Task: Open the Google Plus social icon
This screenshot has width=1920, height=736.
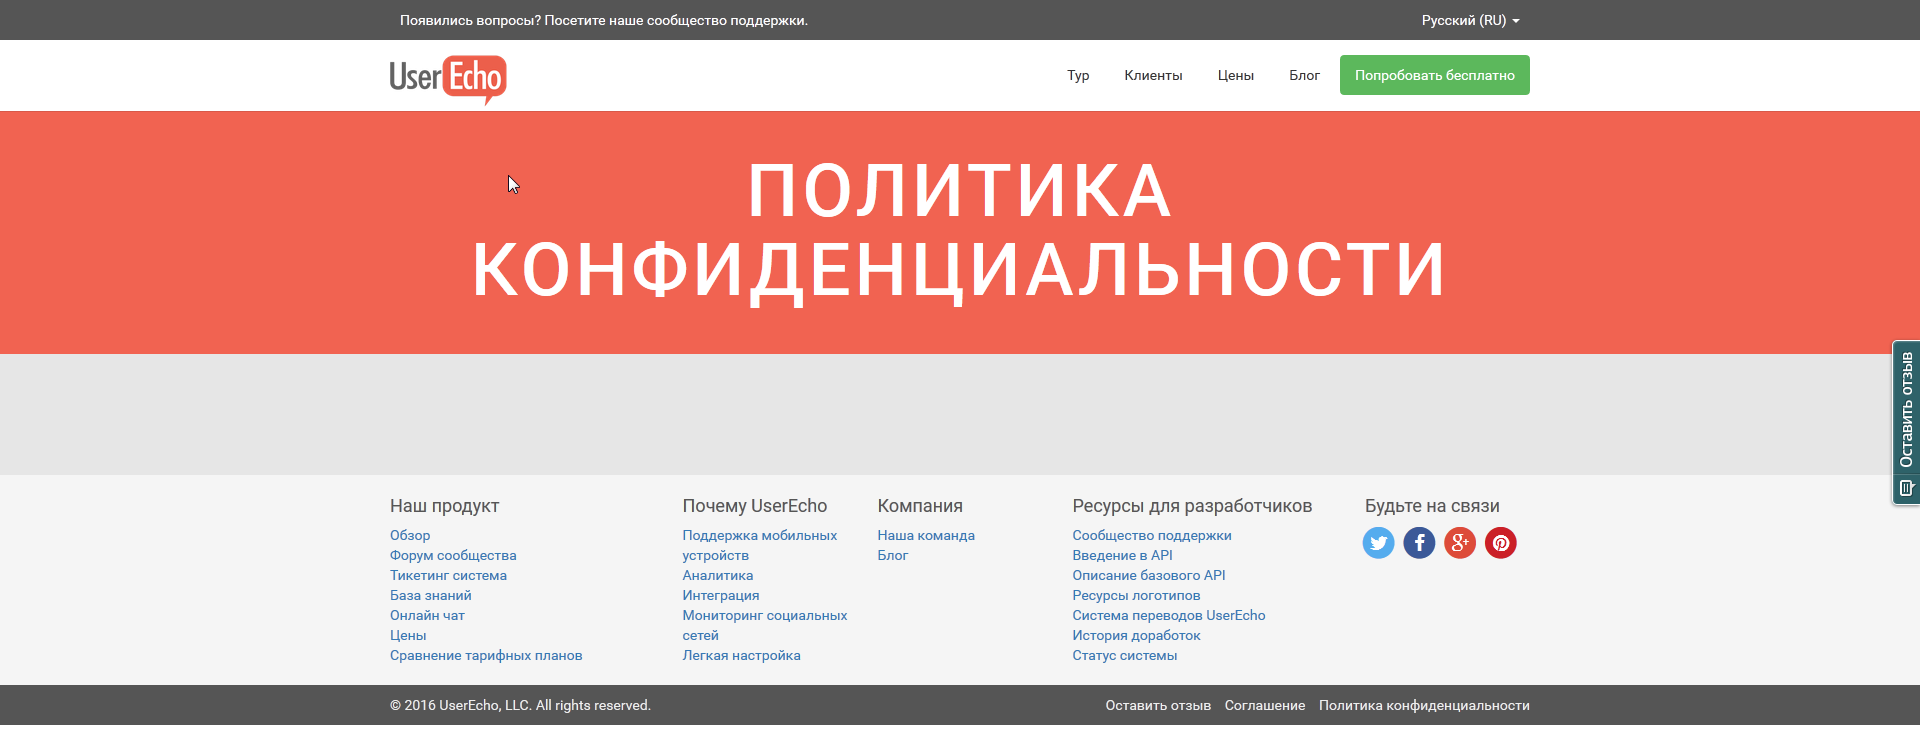Action: click(x=1460, y=543)
